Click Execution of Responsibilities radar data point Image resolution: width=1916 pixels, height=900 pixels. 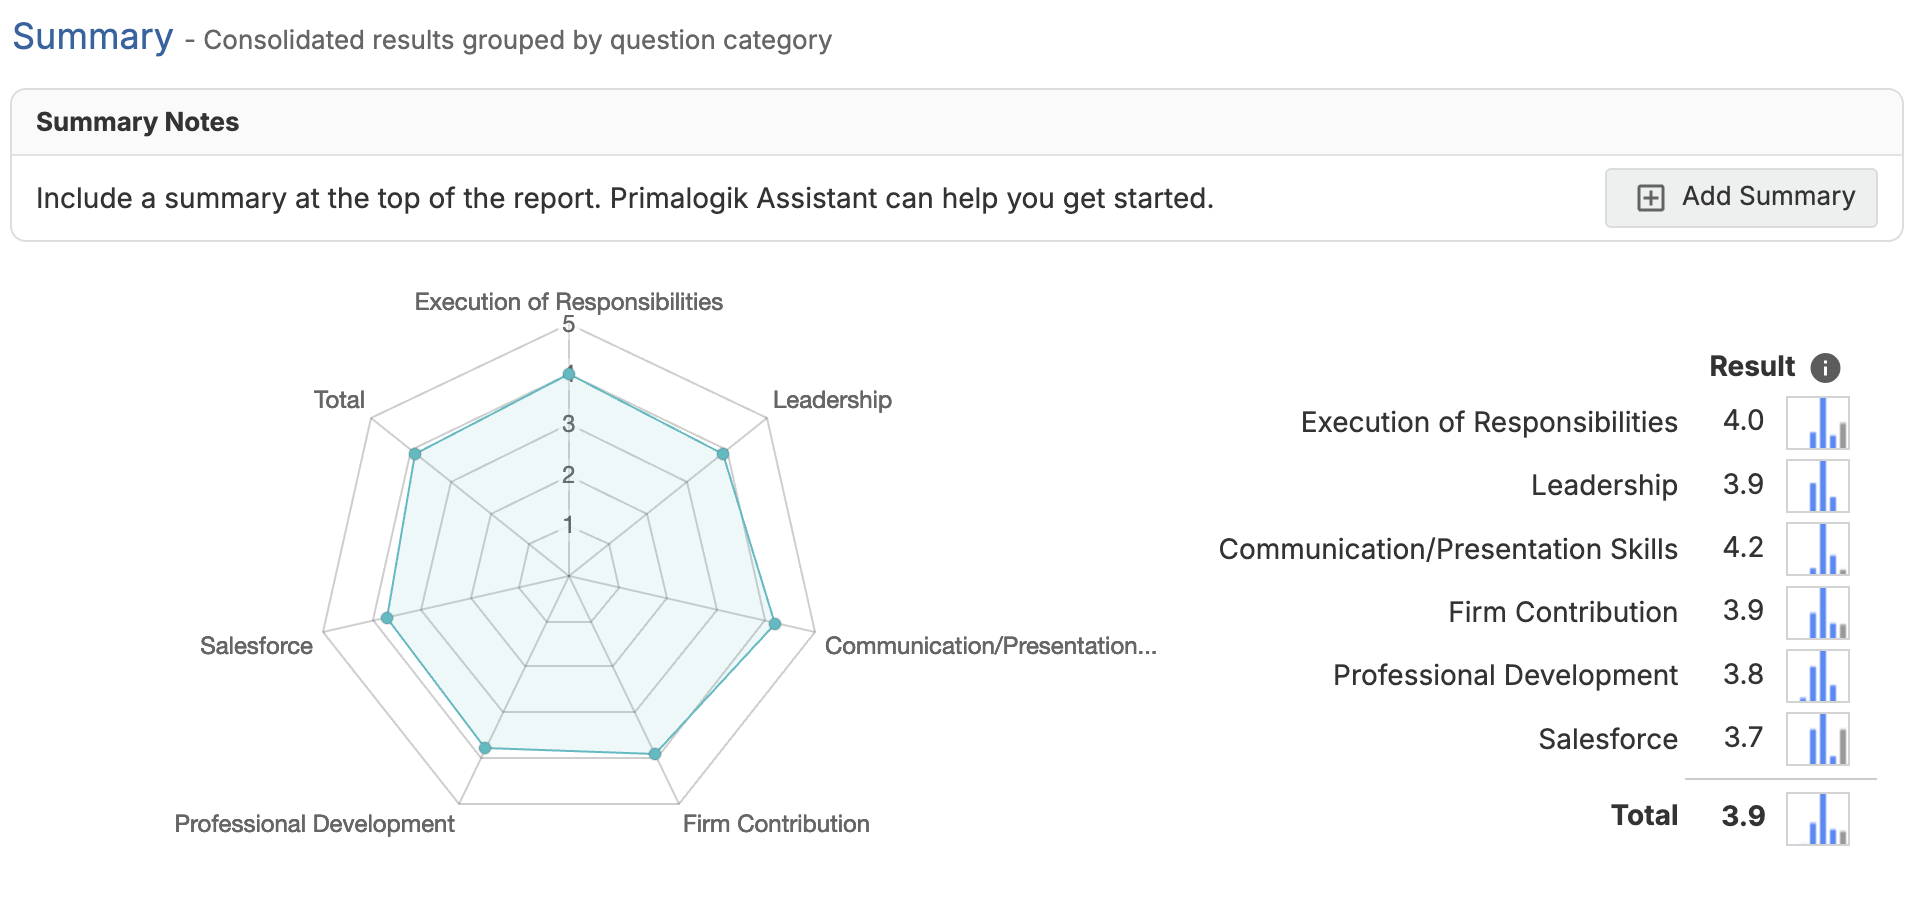[x=569, y=374]
